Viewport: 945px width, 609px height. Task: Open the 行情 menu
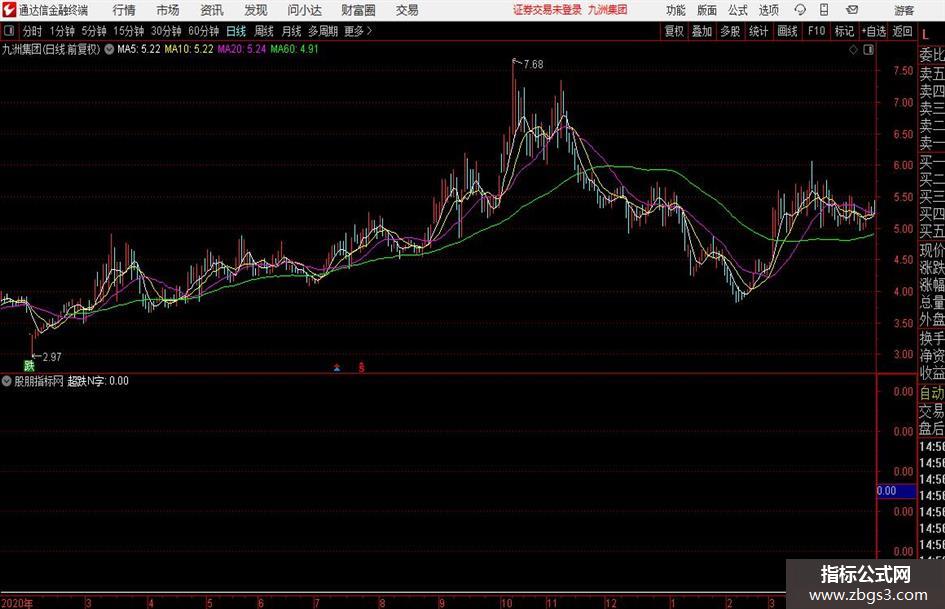pyautogui.click(x=124, y=10)
